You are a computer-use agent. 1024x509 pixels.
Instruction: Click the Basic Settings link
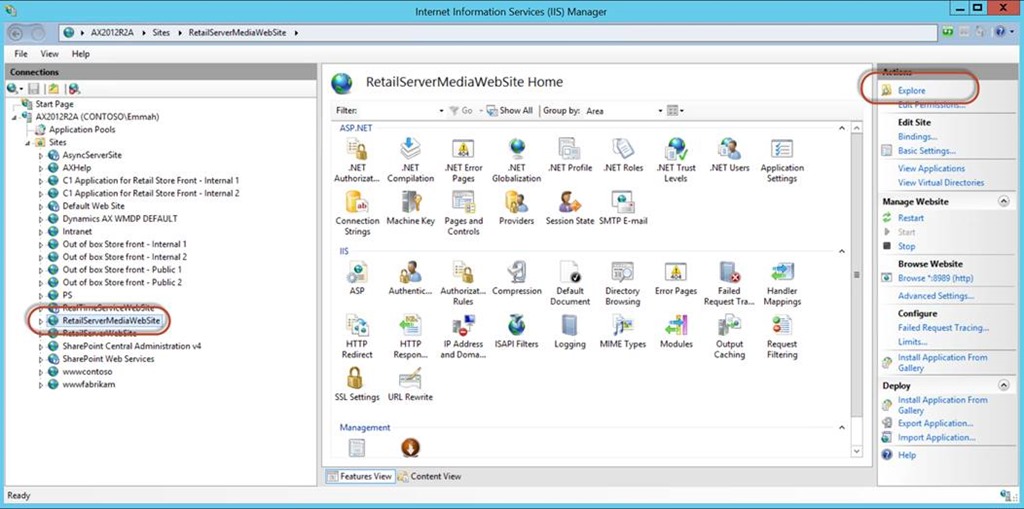coord(925,151)
